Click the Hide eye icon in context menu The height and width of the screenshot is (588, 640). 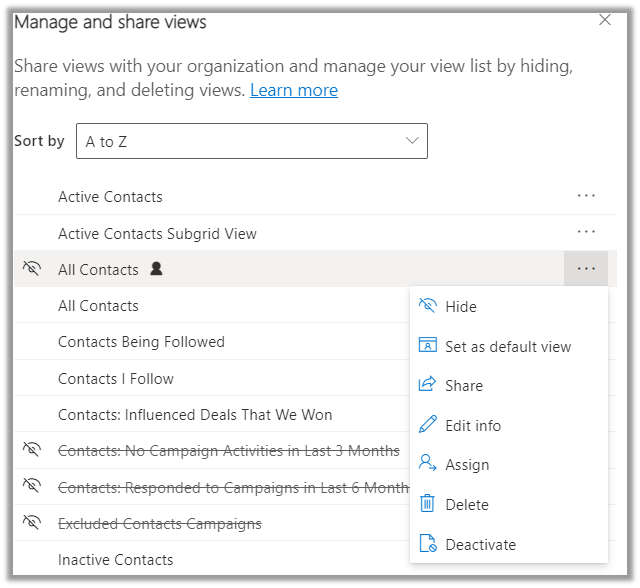pyautogui.click(x=428, y=306)
